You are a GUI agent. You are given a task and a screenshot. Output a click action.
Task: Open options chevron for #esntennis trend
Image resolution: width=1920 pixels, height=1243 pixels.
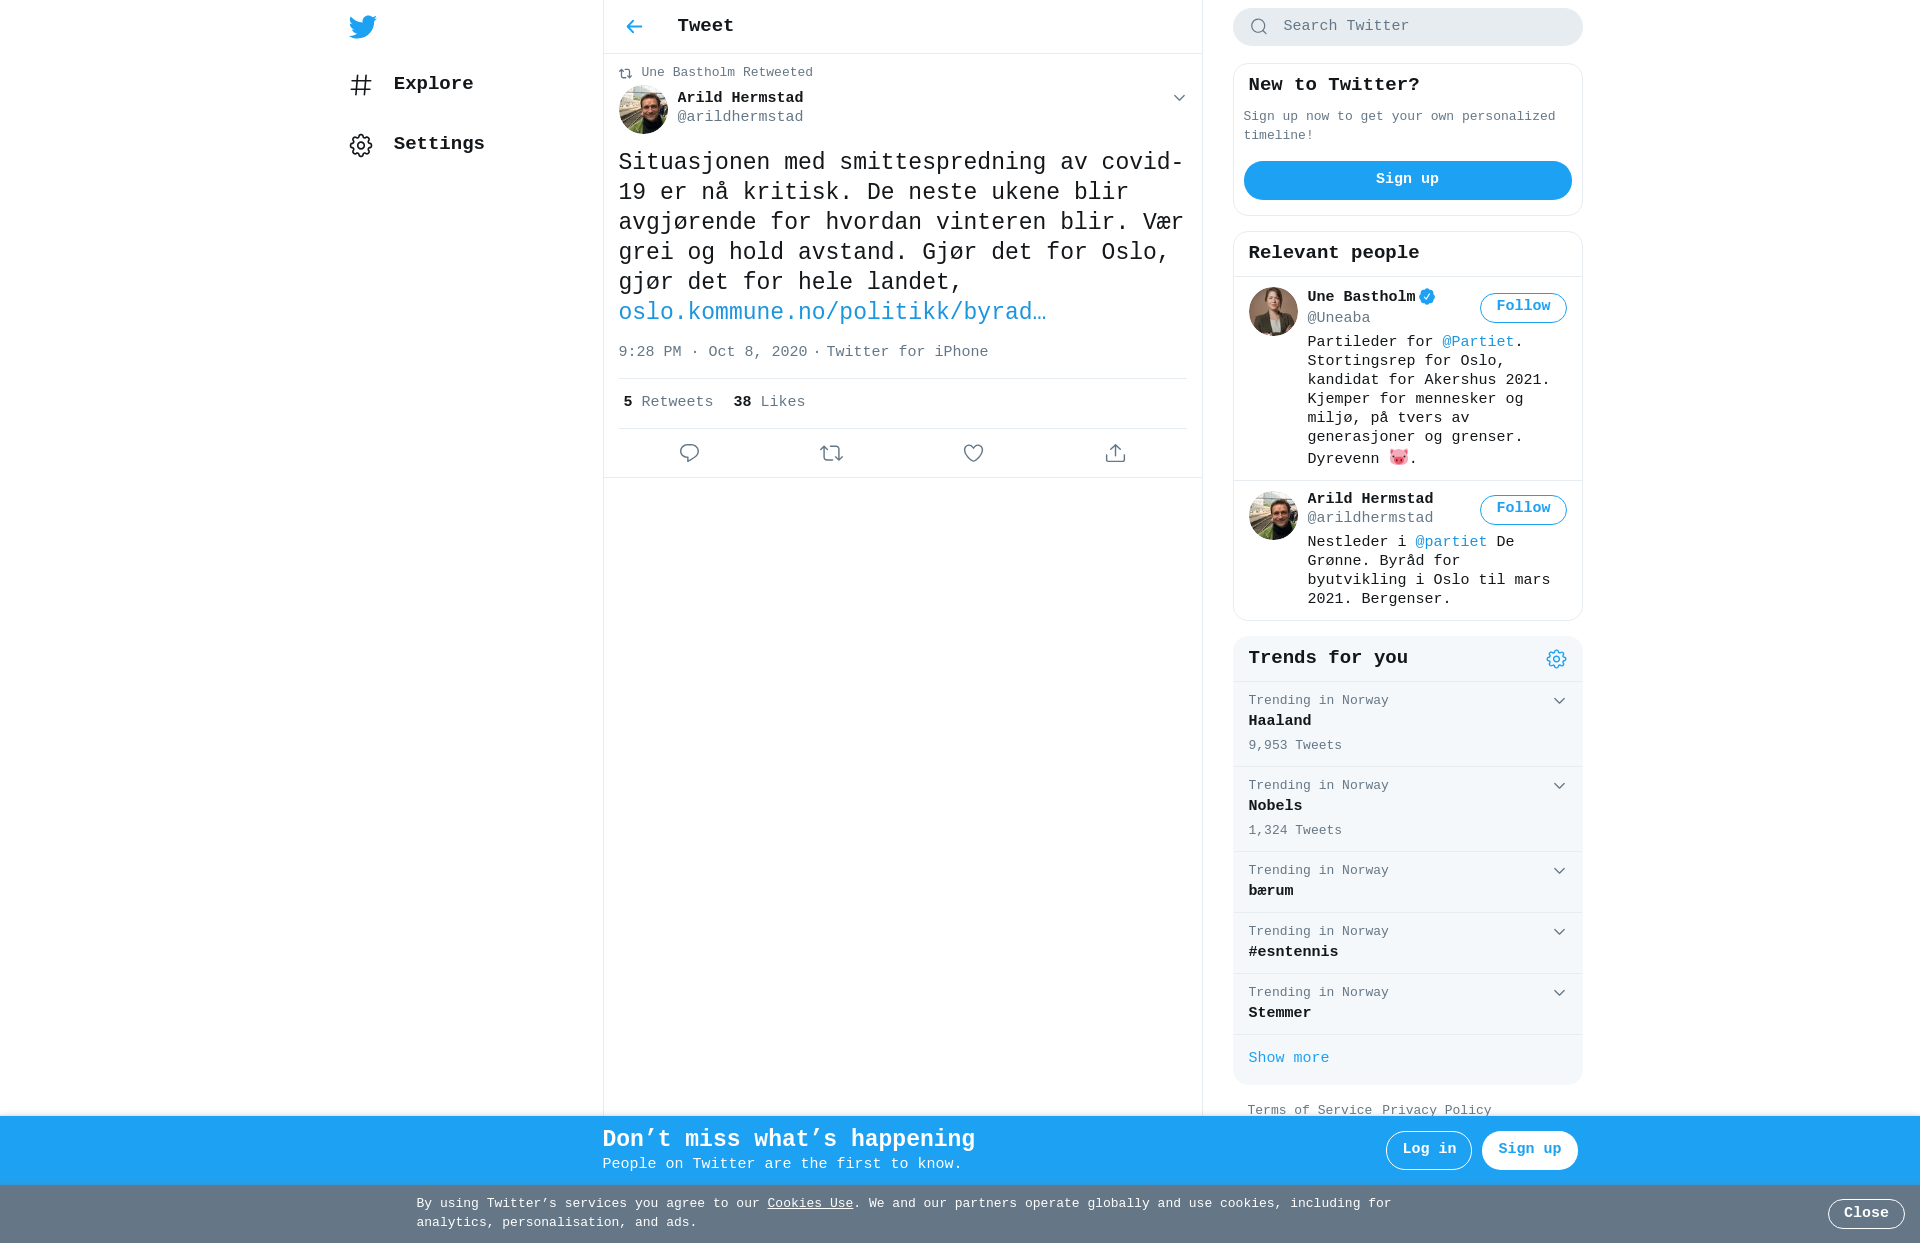pos(1559,932)
